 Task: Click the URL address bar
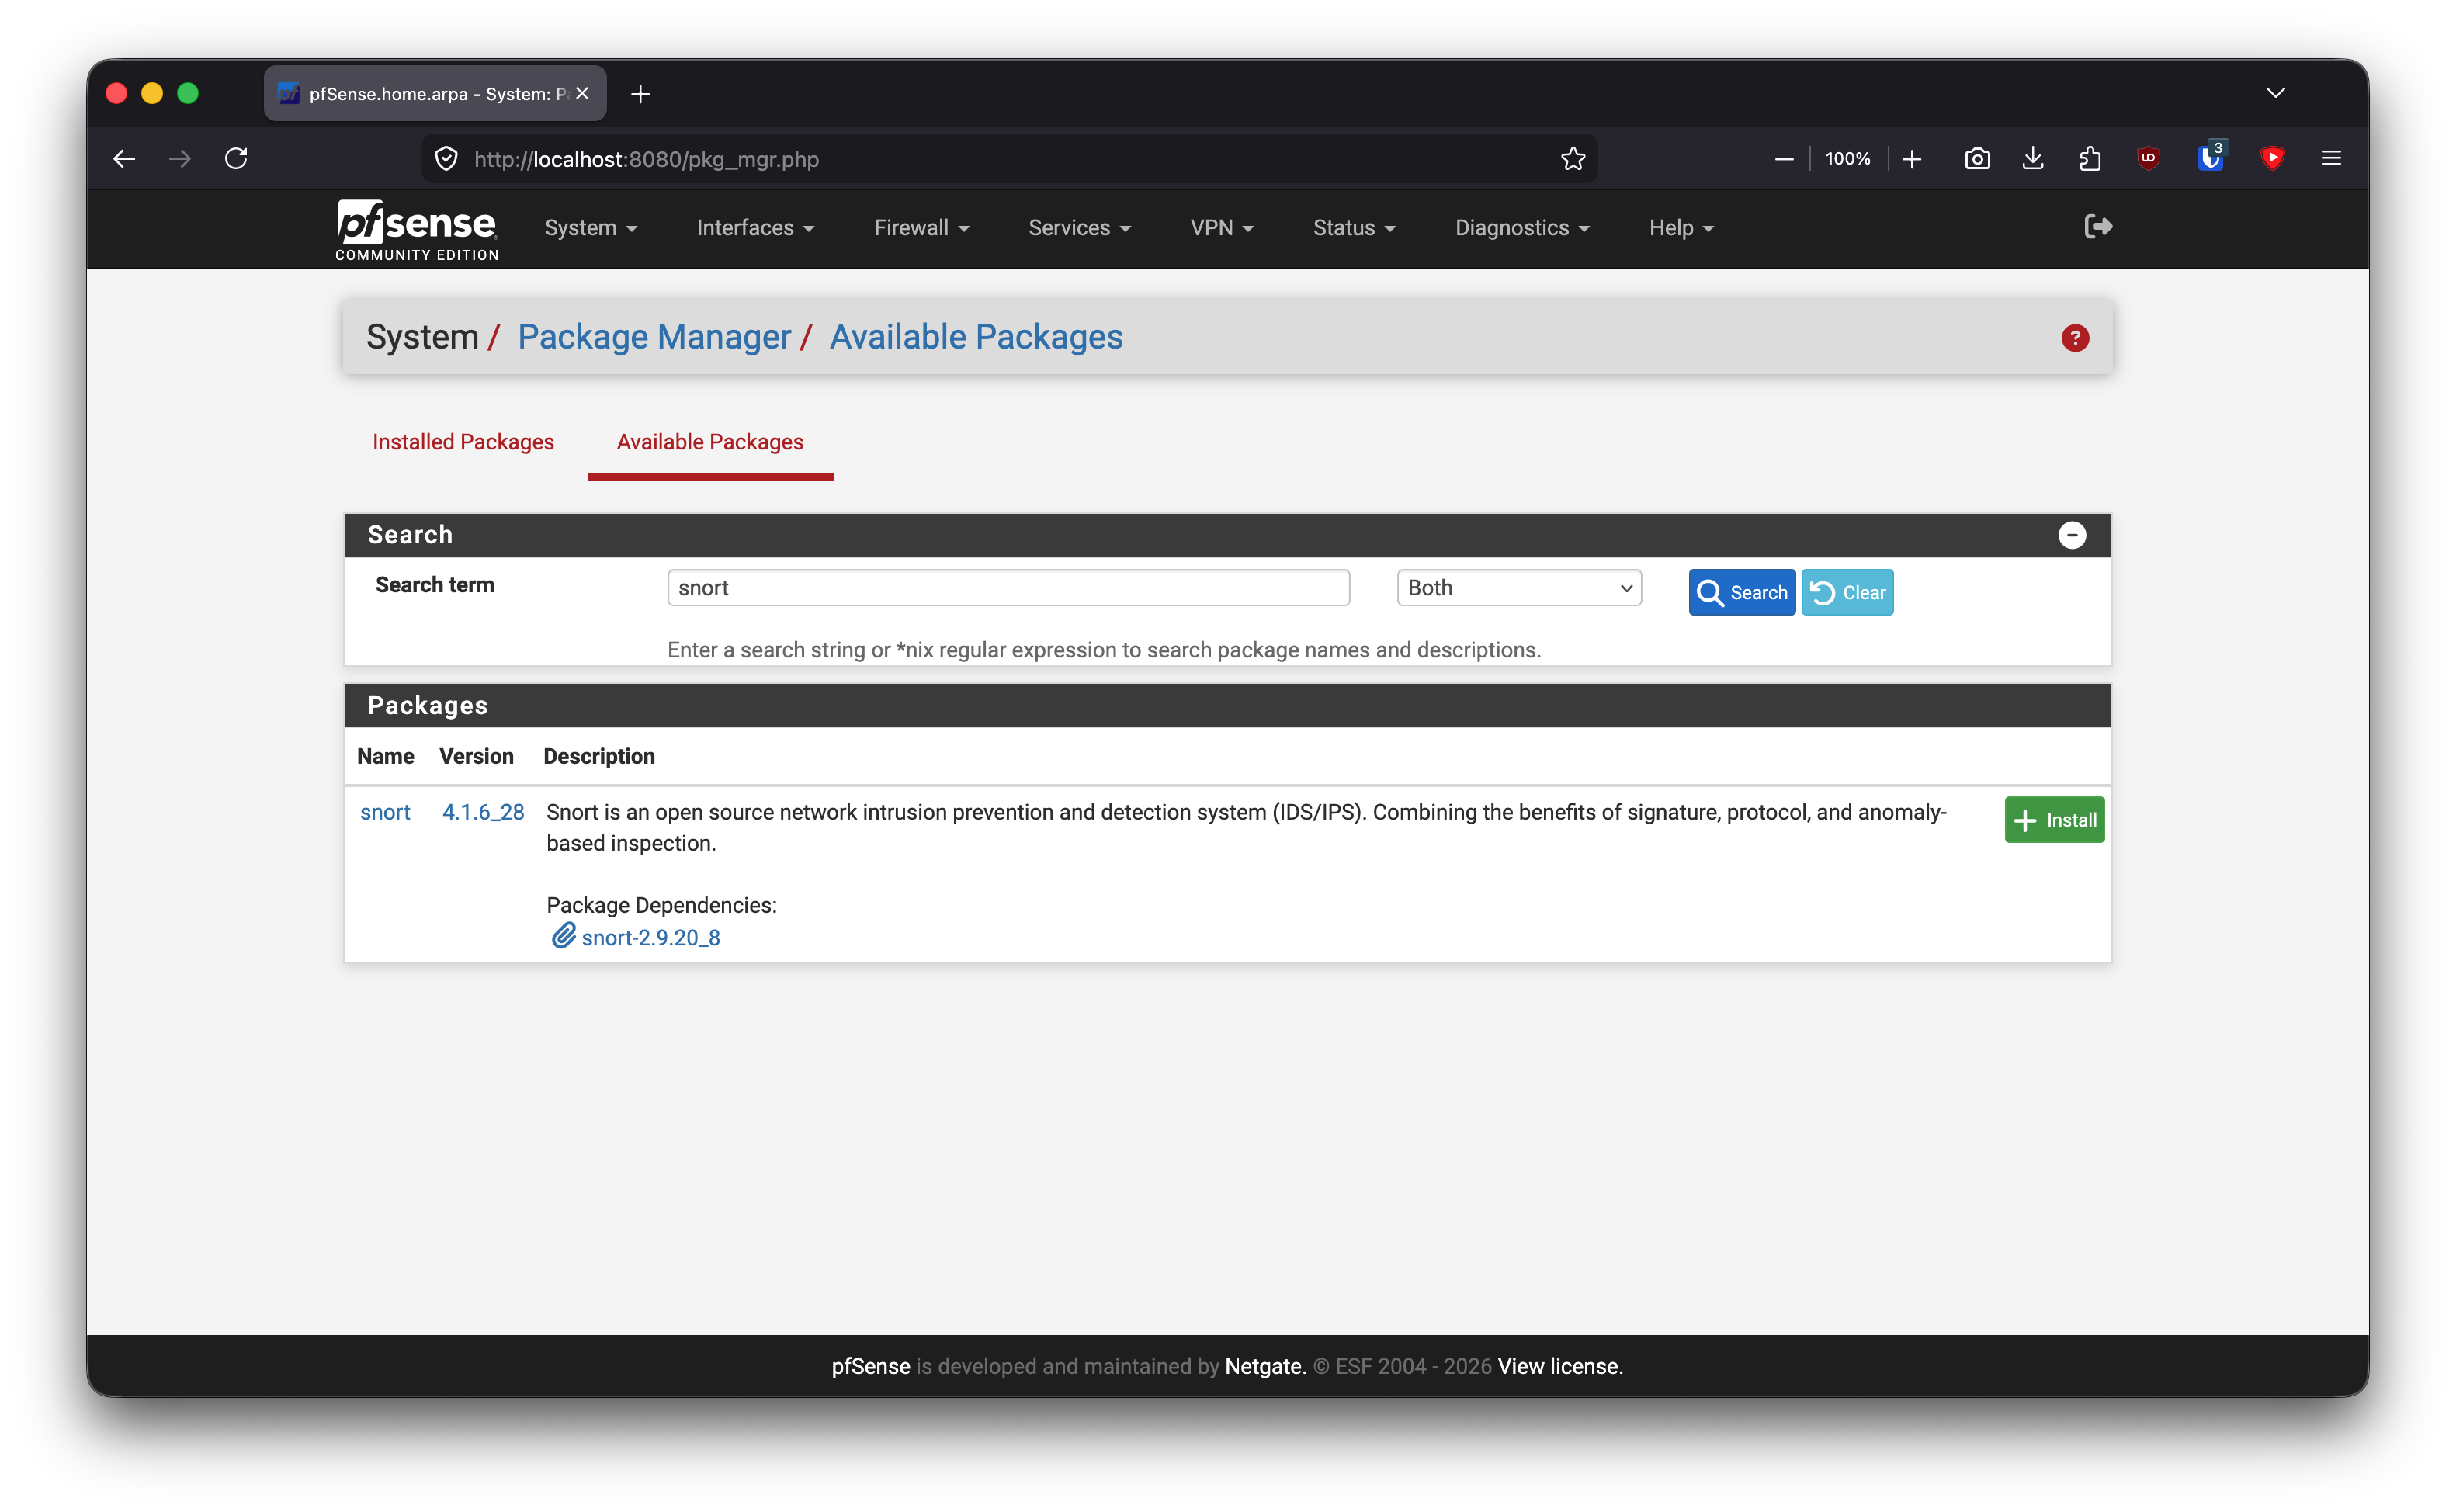[1010, 159]
